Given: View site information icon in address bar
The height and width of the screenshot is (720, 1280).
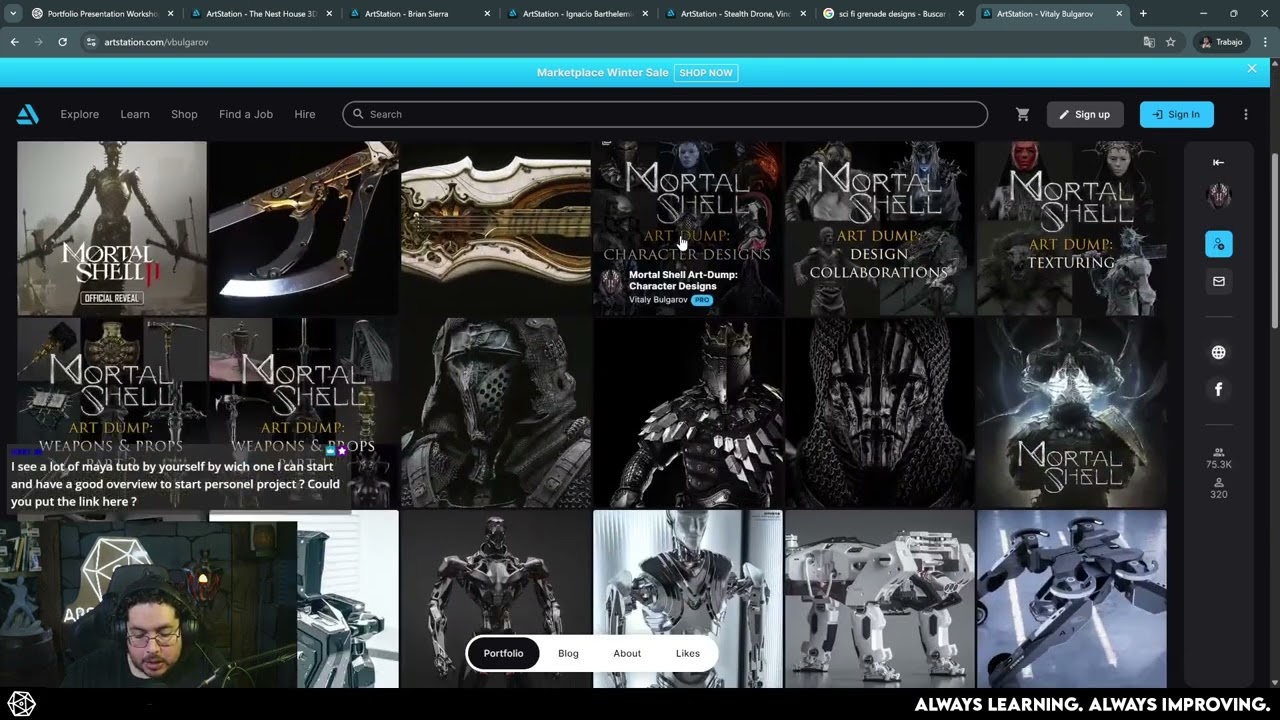Looking at the screenshot, I should click(91, 42).
